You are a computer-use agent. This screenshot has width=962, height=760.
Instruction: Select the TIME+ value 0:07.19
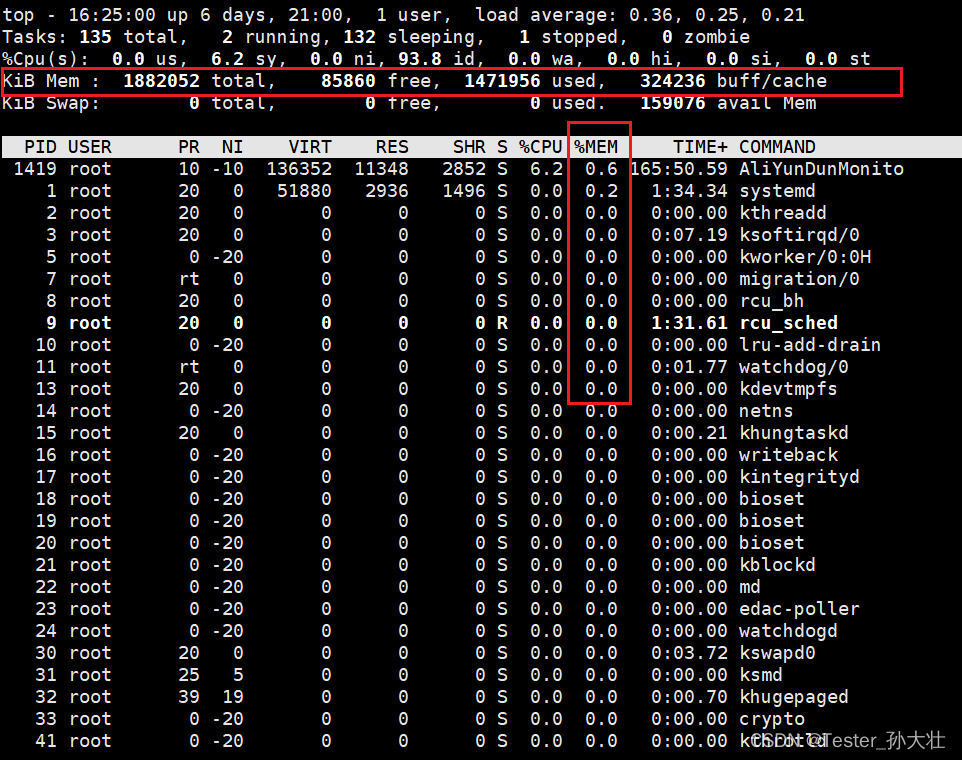[689, 235]
